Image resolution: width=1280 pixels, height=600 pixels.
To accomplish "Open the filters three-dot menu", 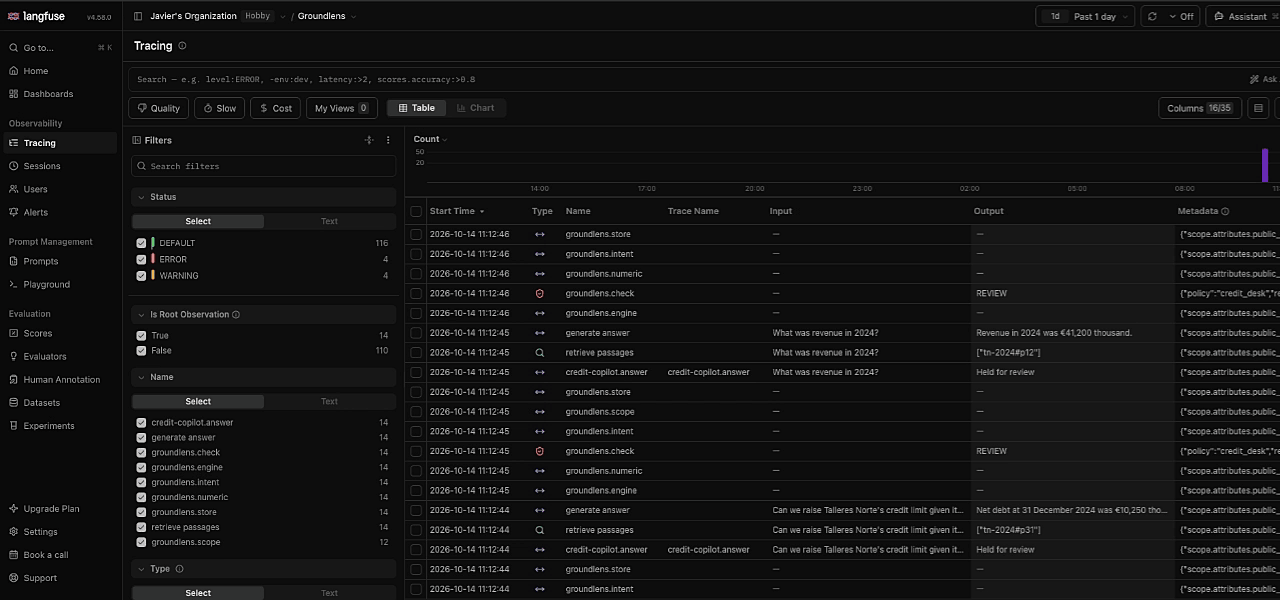I will click(x=388, y=140).
